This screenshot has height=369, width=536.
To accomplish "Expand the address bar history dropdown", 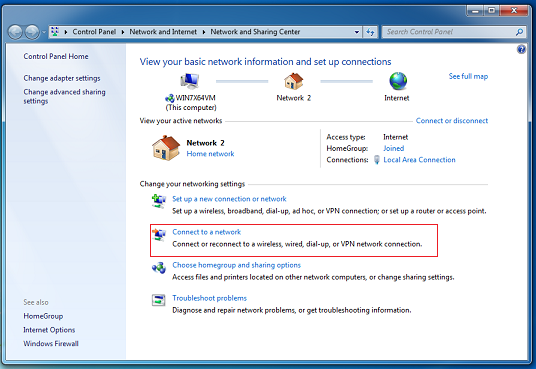I will [x=357, y=32].
